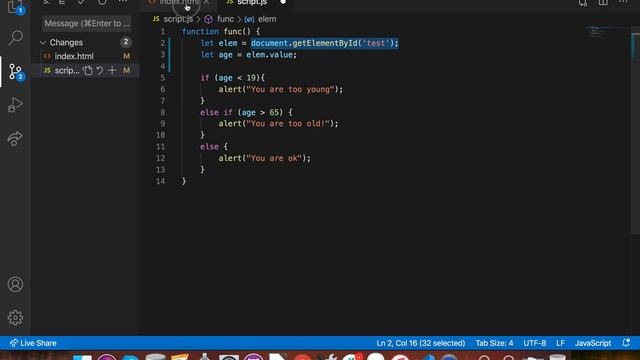Click Ln 2, Col 16 cursor position indicator
Image resolution: width=640 pixels, height=360 pixels.
pos(420,343)
